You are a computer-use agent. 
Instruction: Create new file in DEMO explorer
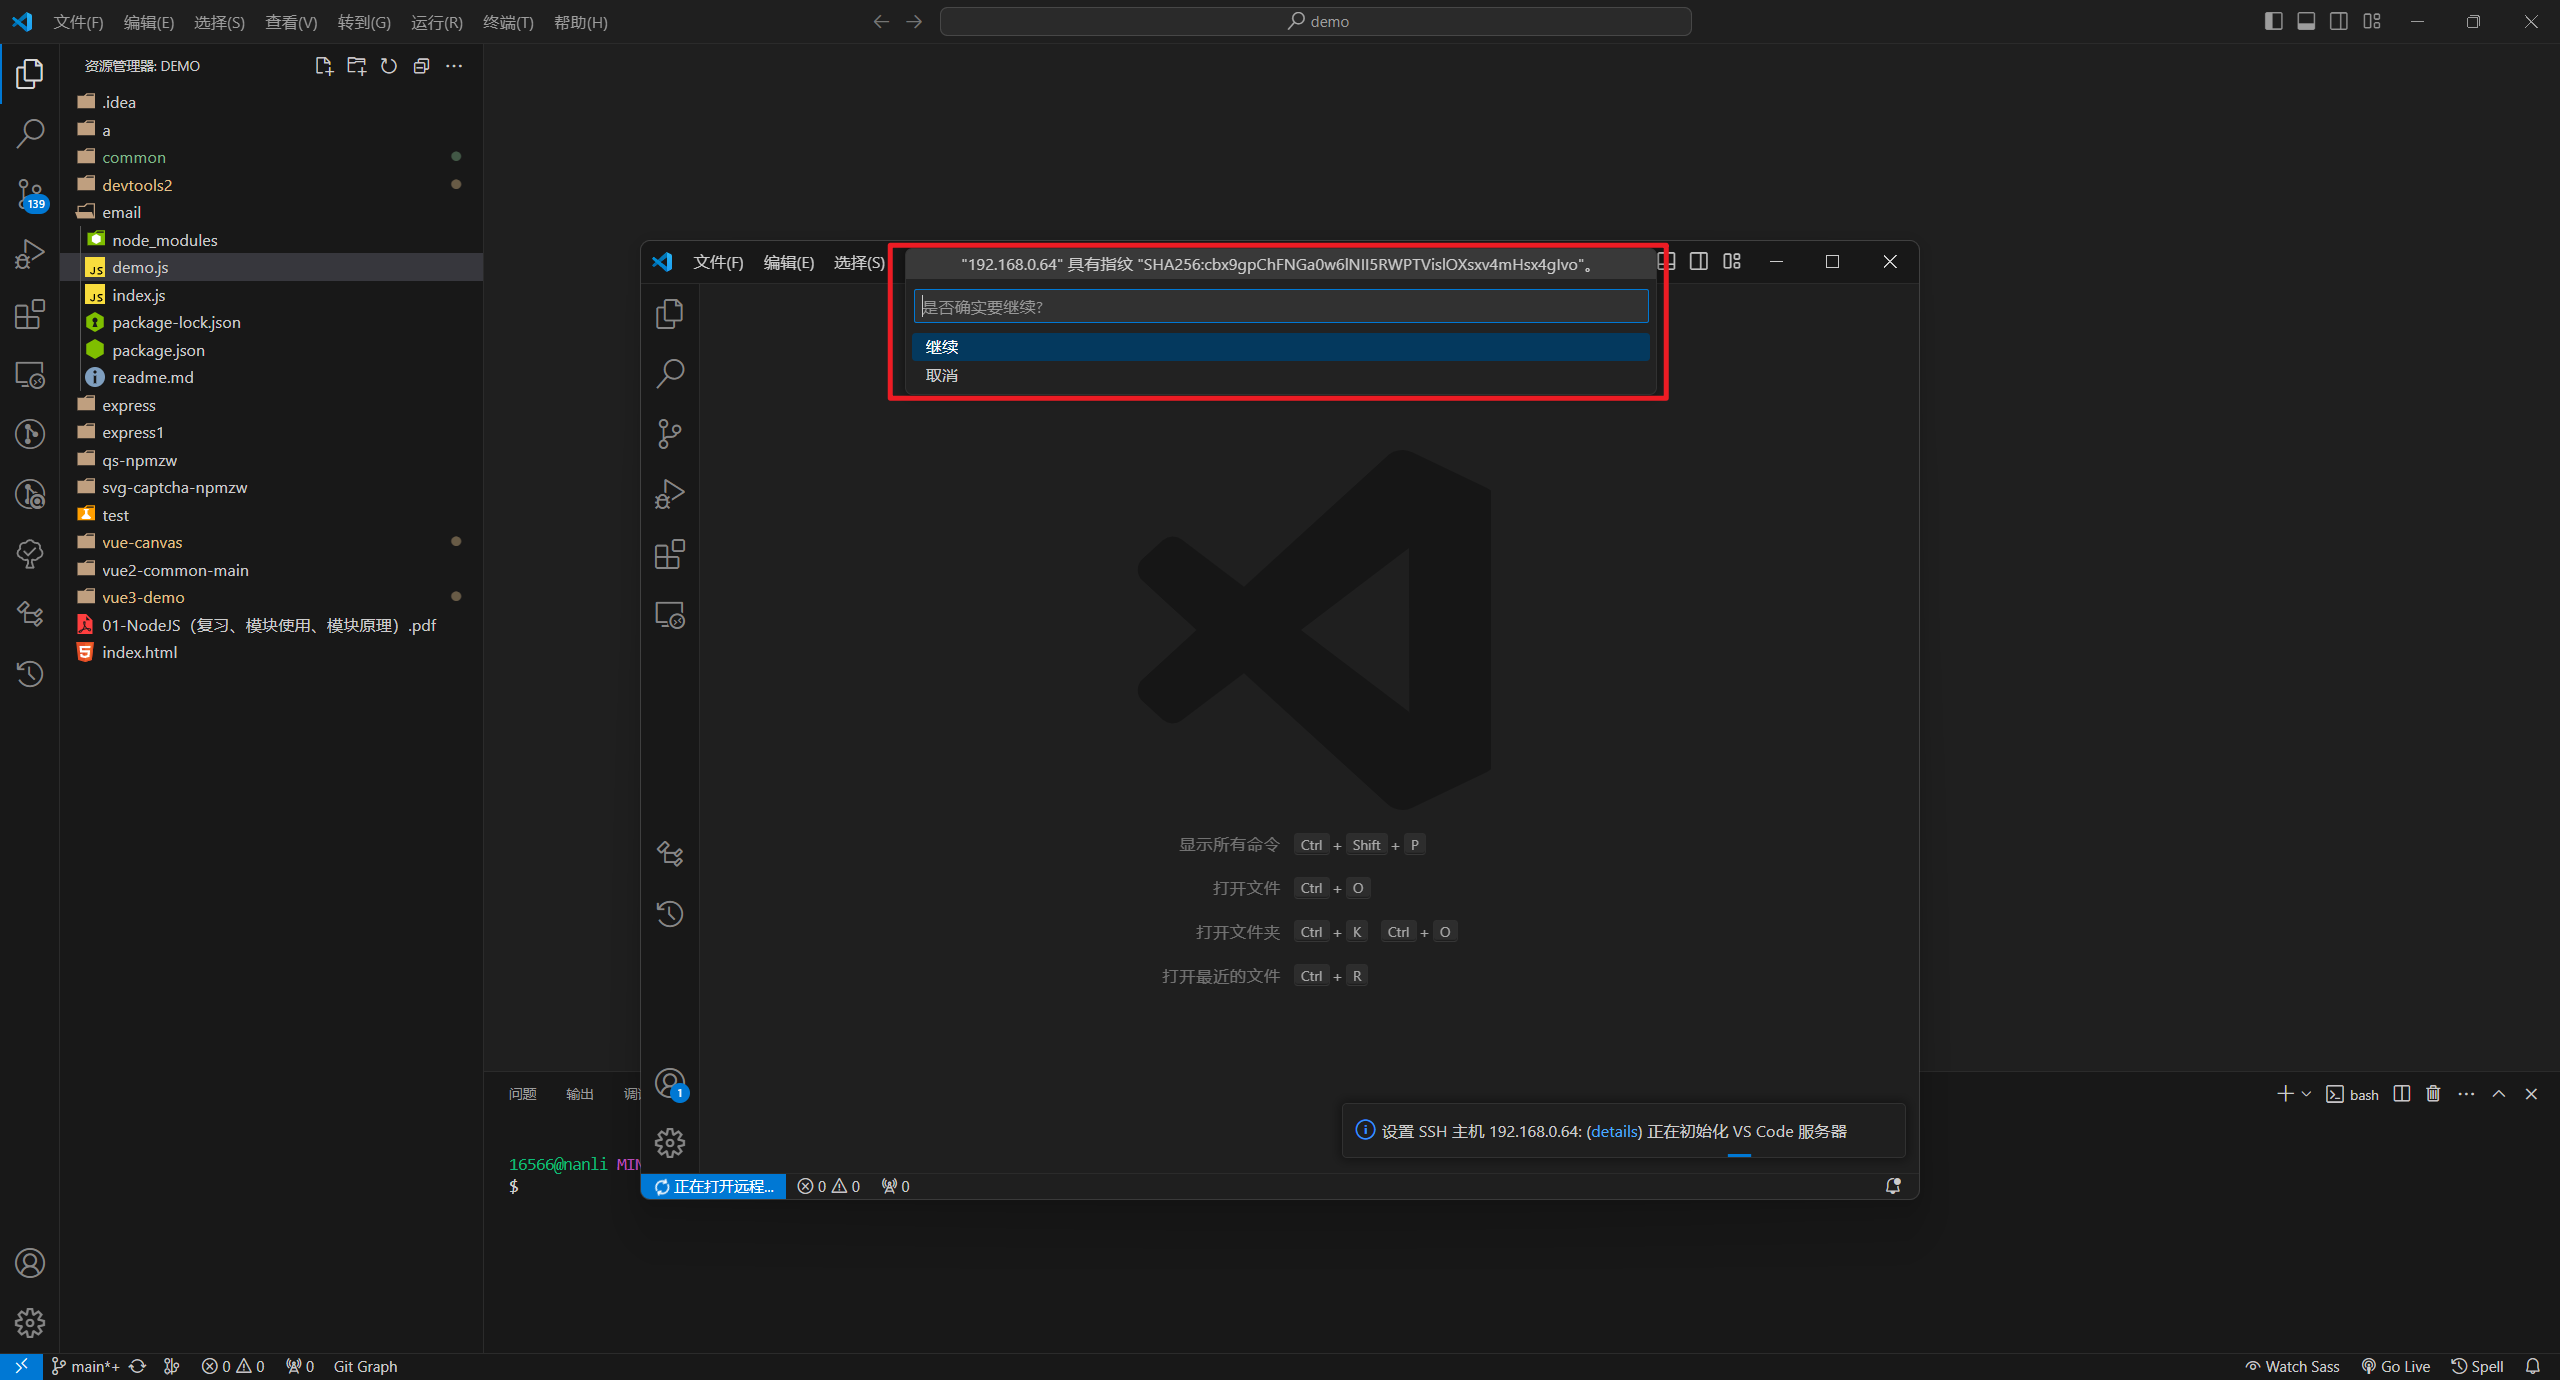point(323,66)
